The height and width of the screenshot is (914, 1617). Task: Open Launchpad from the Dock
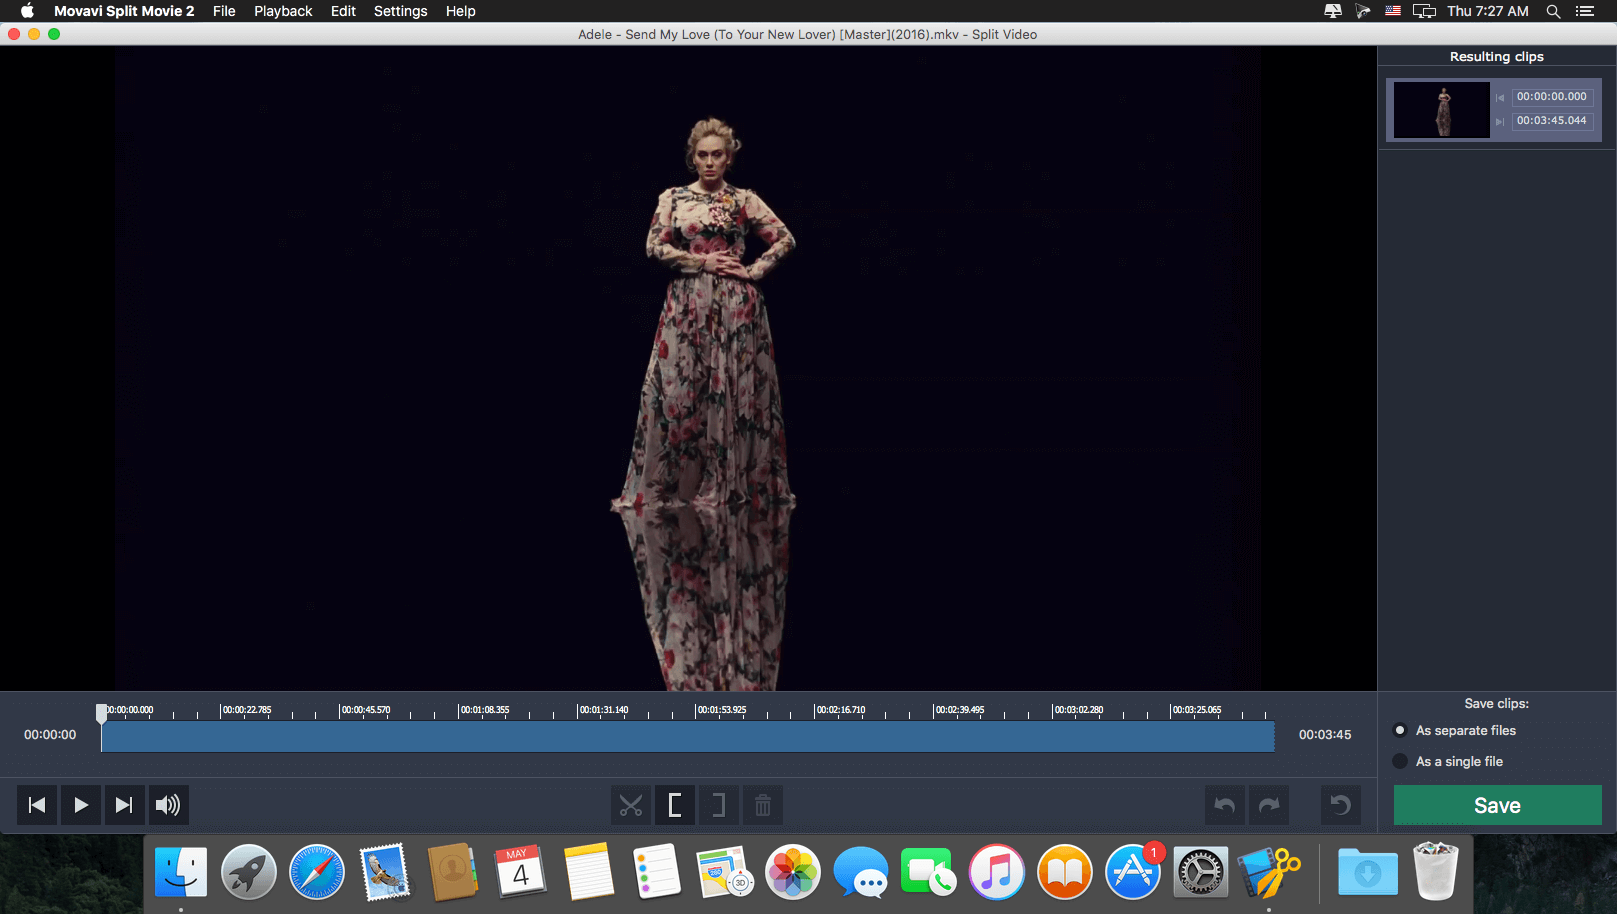click(249, 872)
